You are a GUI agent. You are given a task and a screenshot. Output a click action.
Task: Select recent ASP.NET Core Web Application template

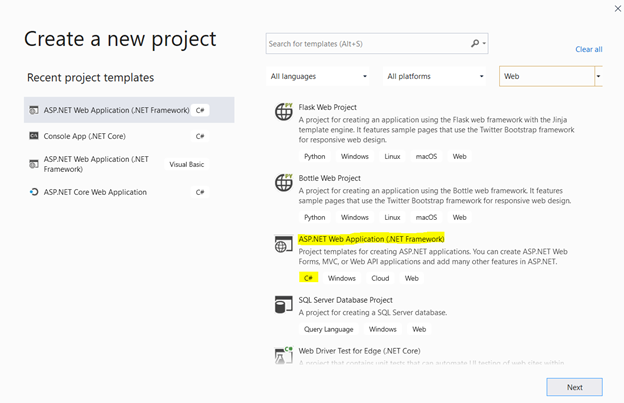click(129, 192)
